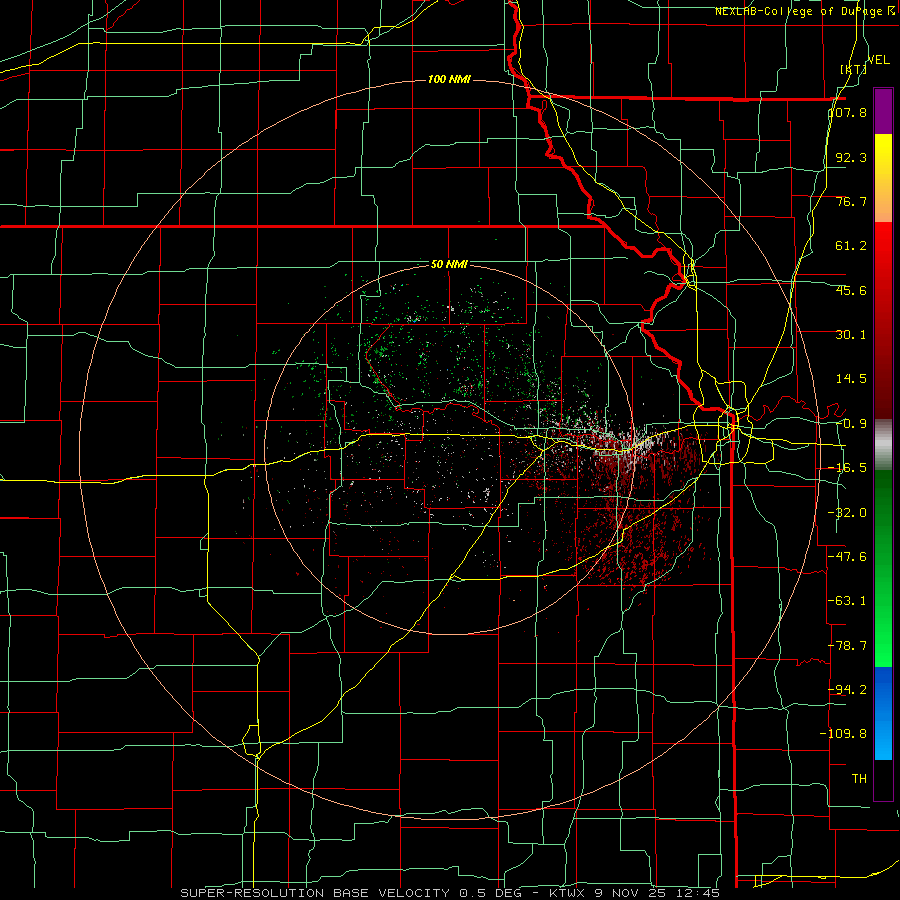Image resolution: width=900 pixels, height=900 pixels.
Task: Click the blue segment of the color bar
Action: (883, 713)
